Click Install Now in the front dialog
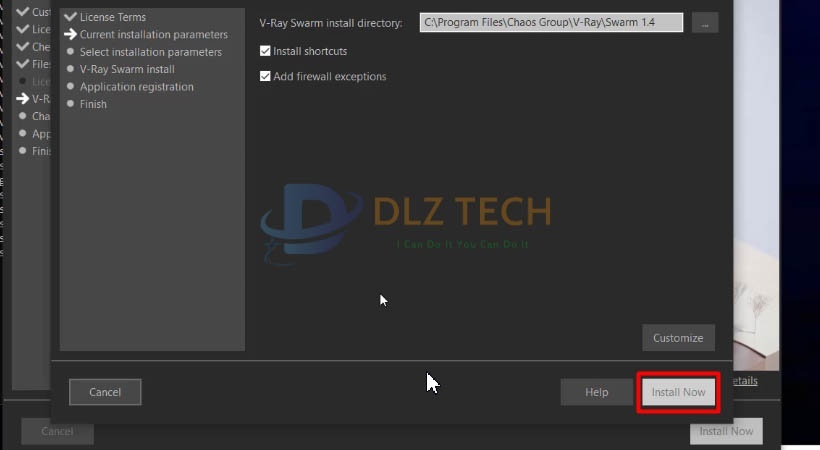Image resolution: width=820 pixels, height=450 pixels. pyautogui.click(x=678, y=392)
